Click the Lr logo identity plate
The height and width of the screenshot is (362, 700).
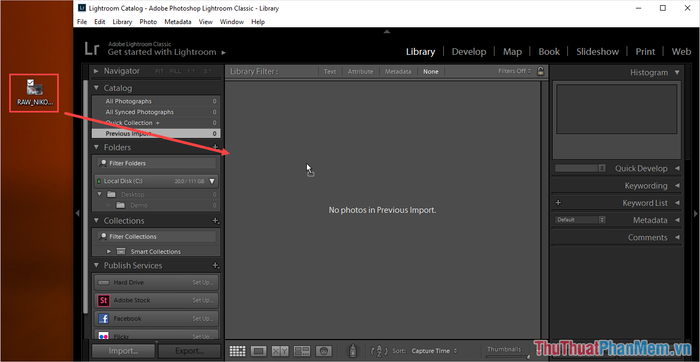[92, 49]
